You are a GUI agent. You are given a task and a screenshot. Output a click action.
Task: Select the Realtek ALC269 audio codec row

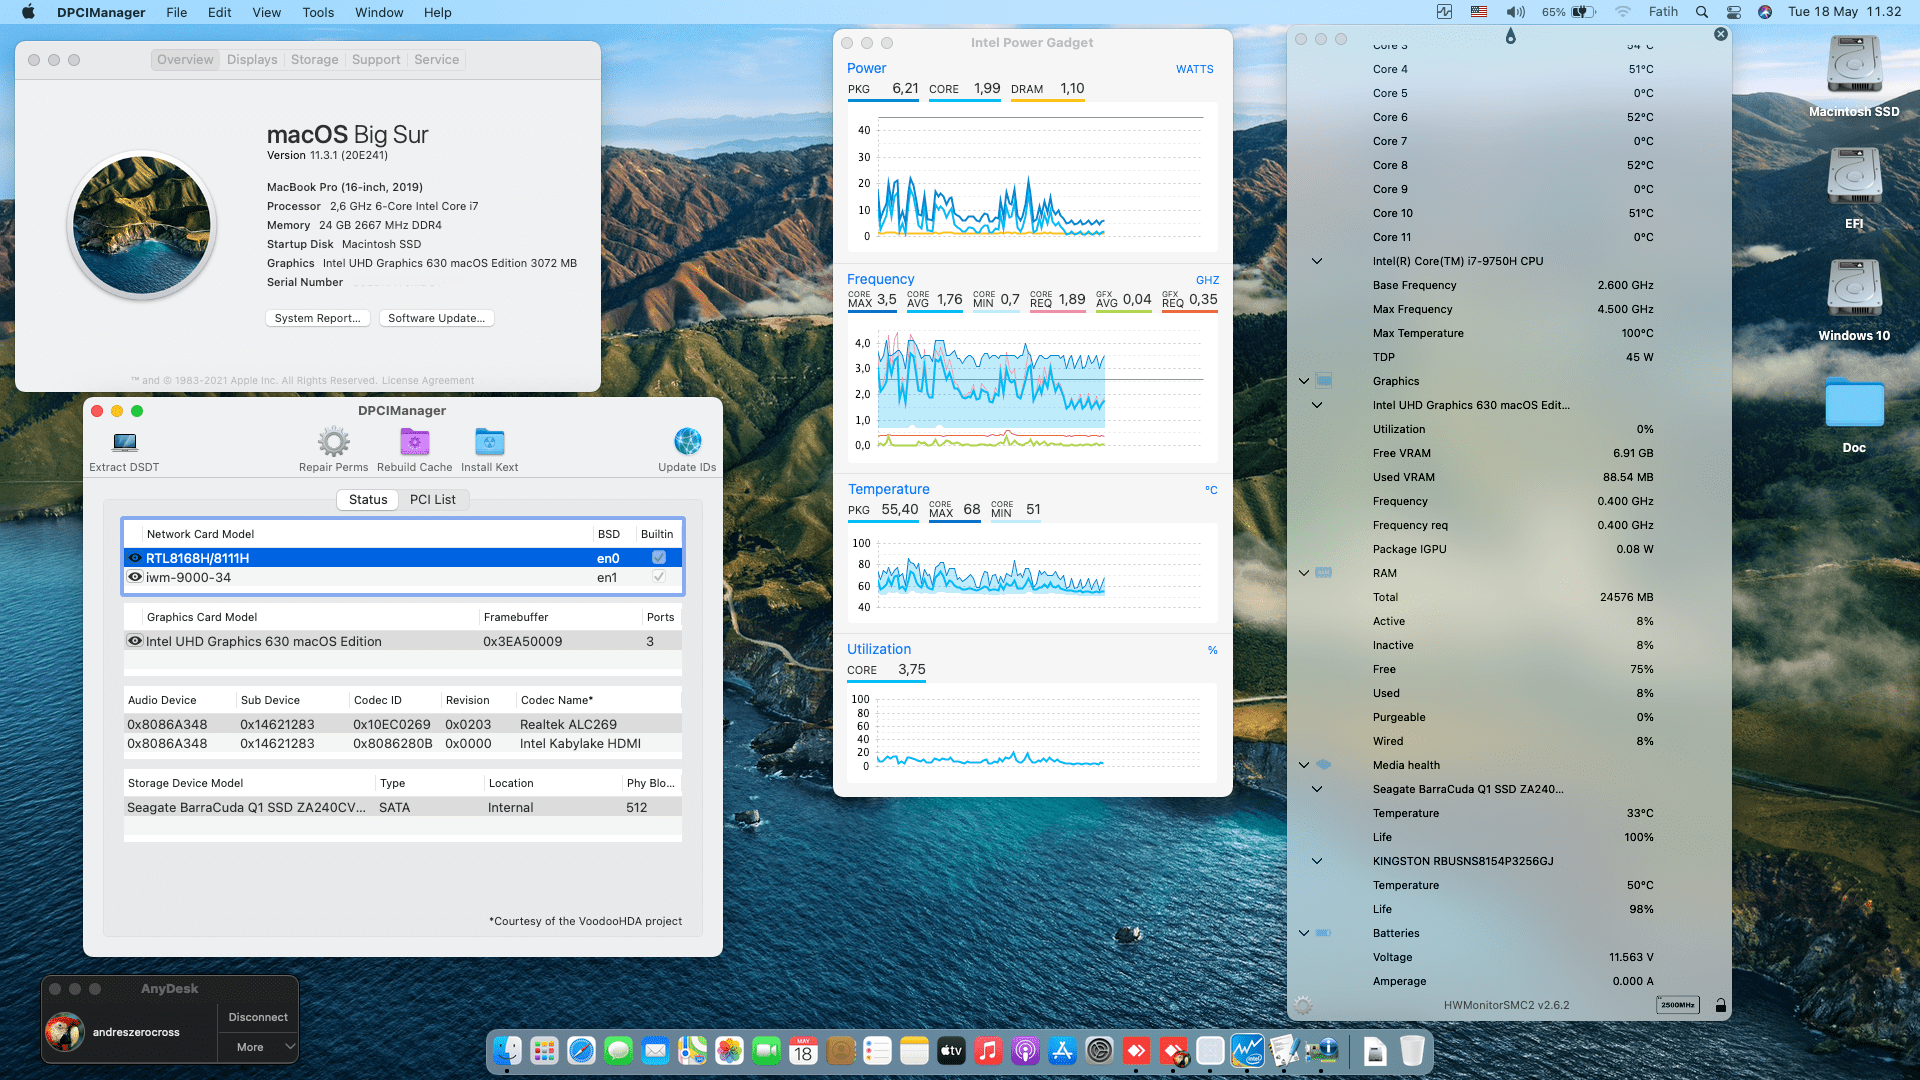tap(403, 724)
